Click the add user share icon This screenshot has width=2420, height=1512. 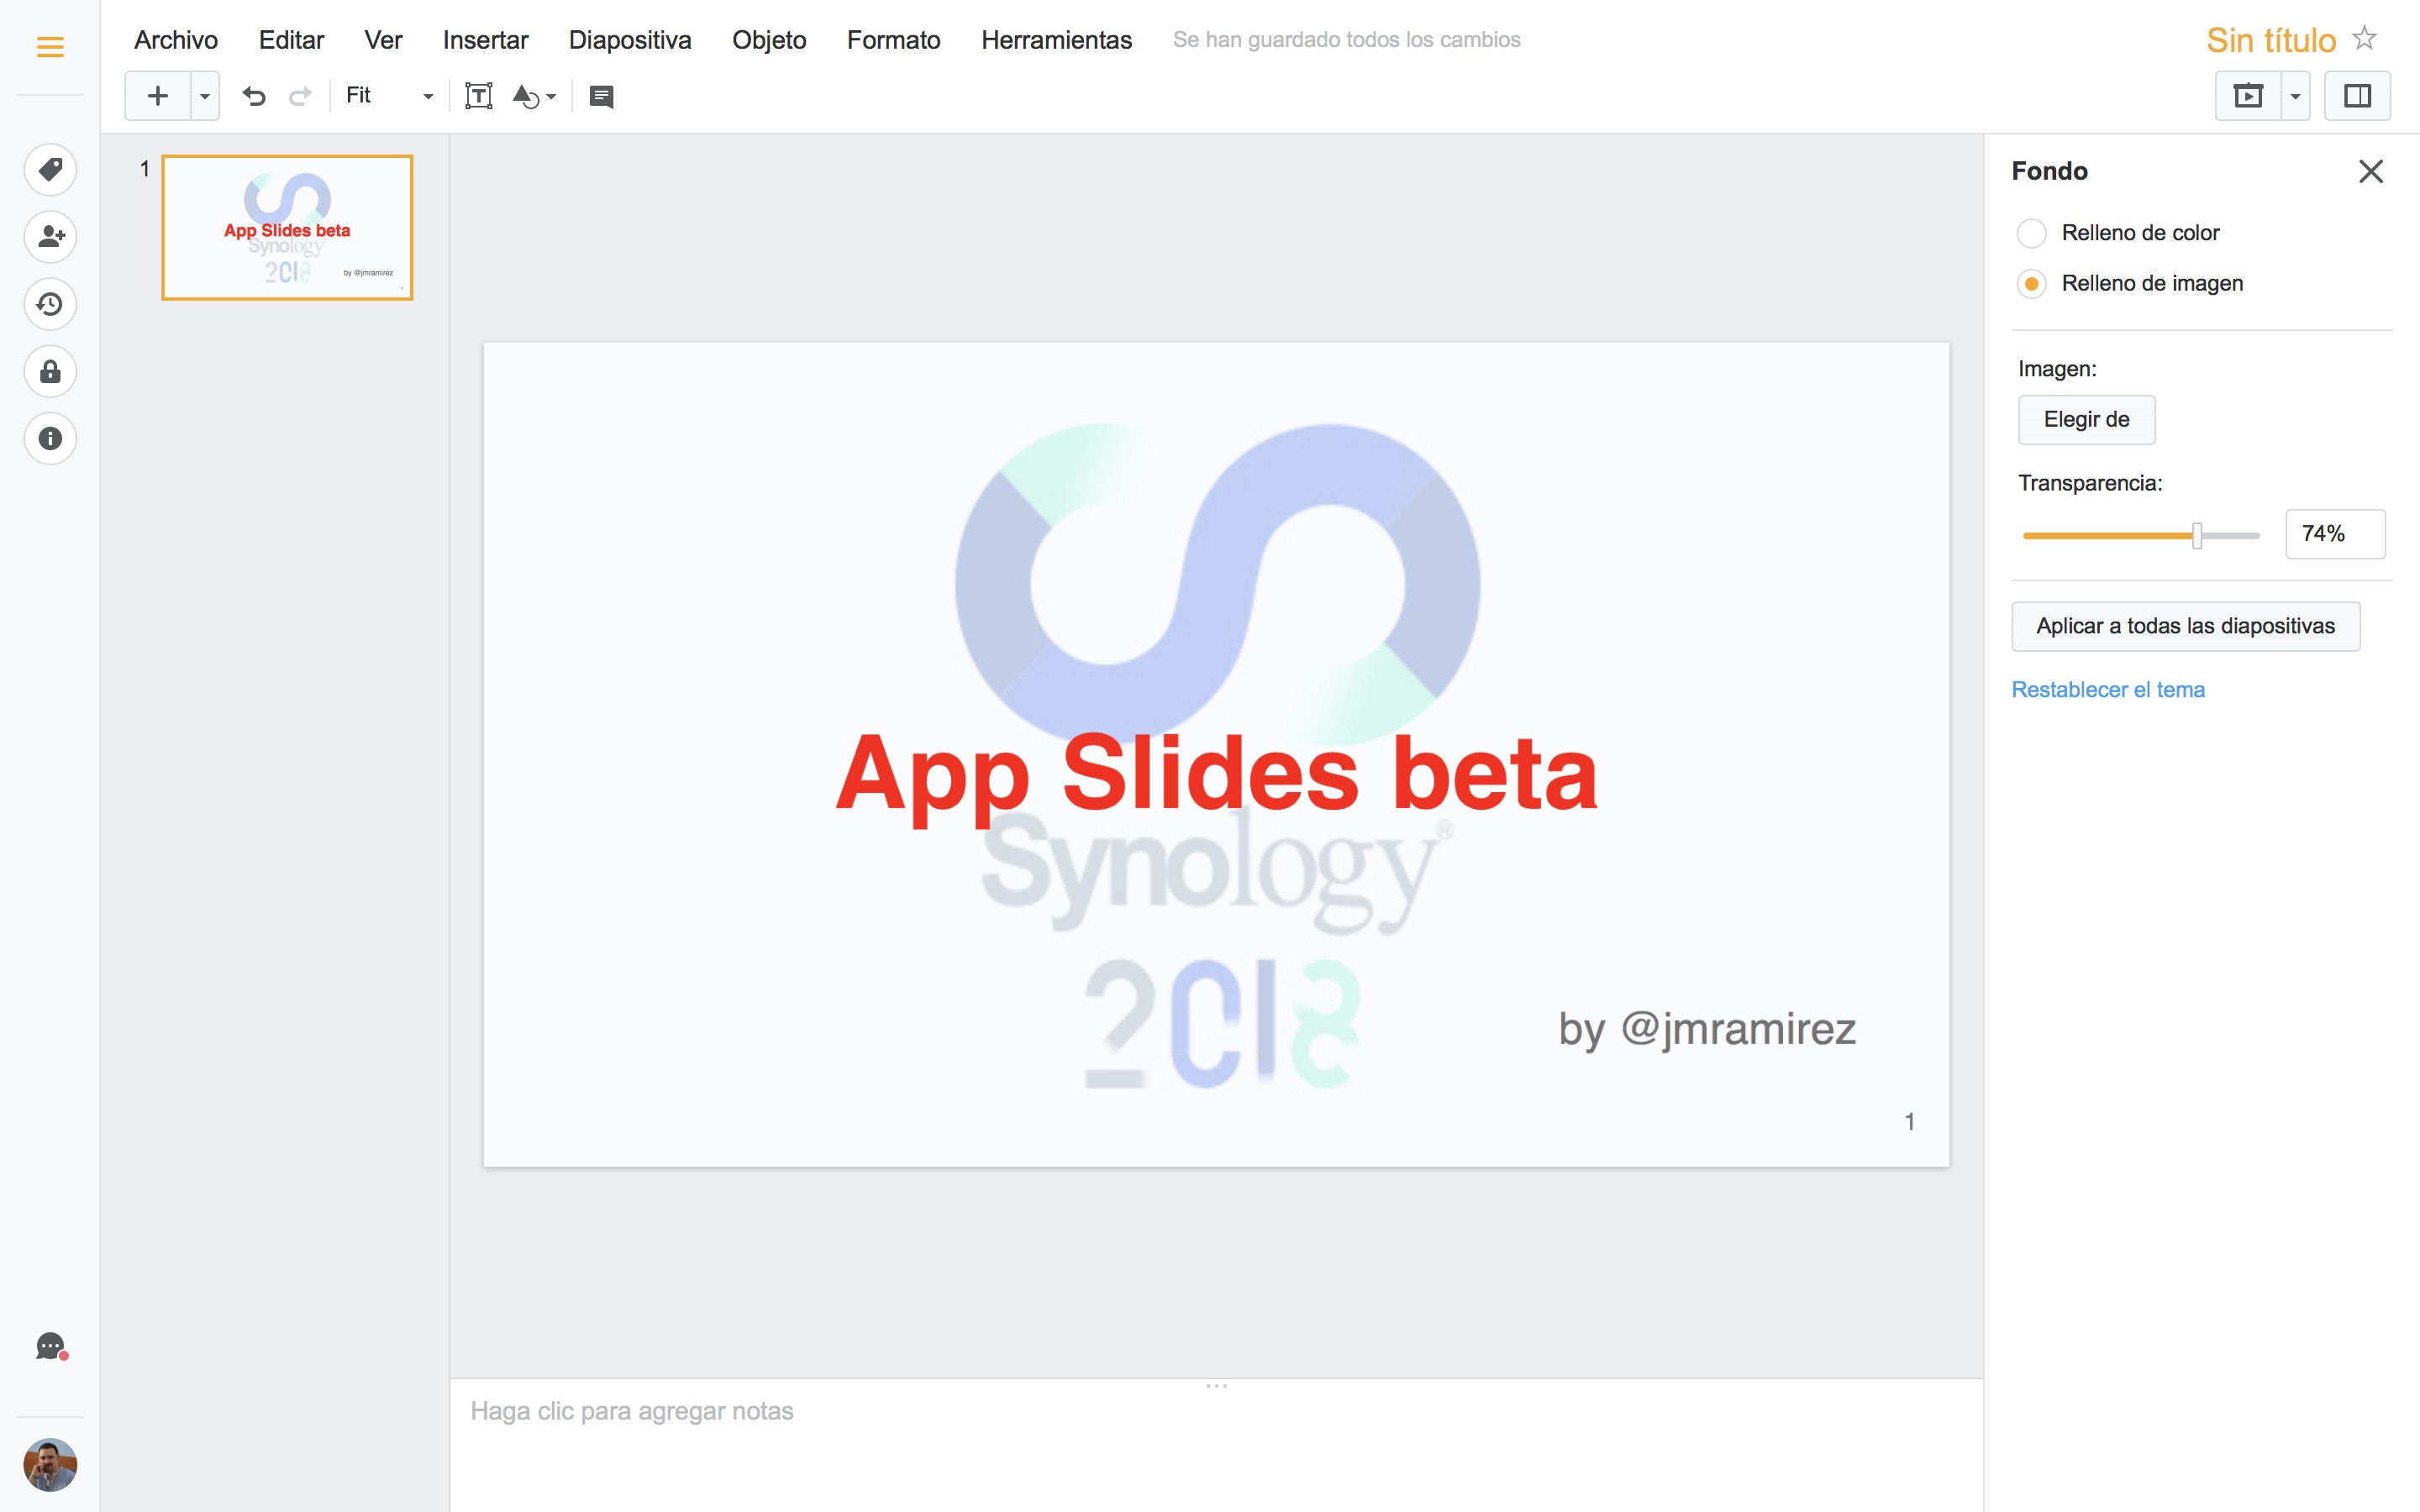[x=50, y=237]
